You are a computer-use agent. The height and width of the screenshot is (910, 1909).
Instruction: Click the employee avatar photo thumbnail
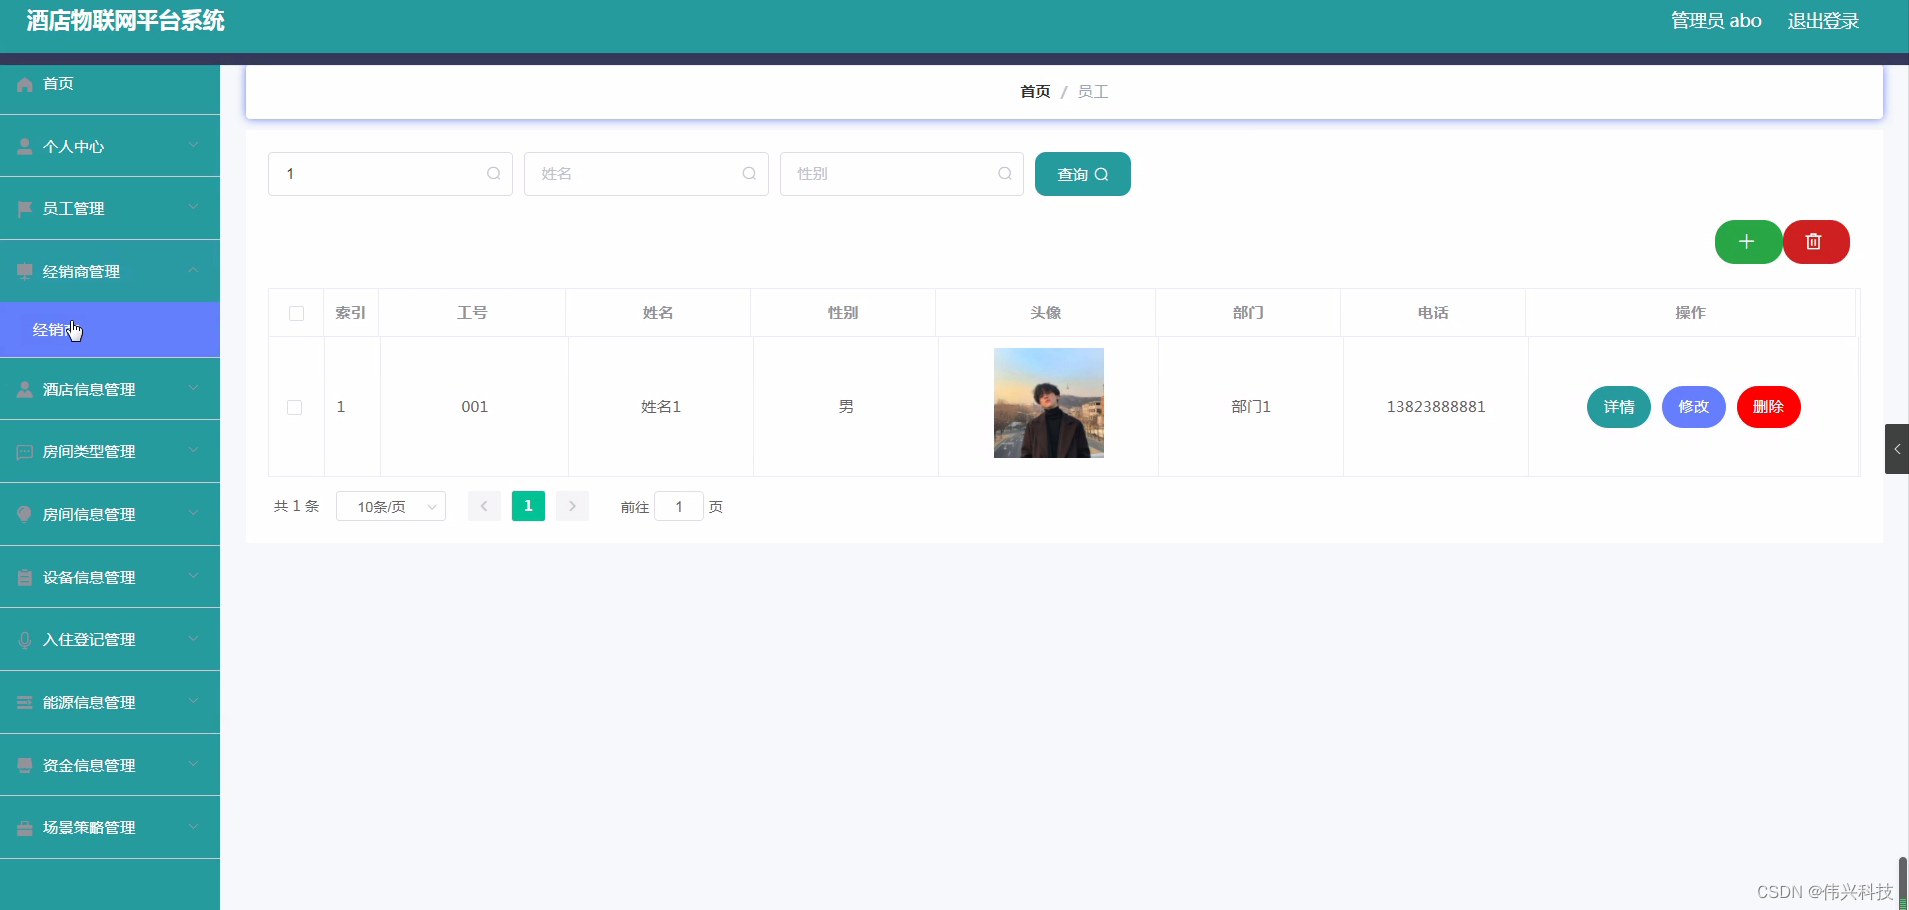[x=1048, y=403]
